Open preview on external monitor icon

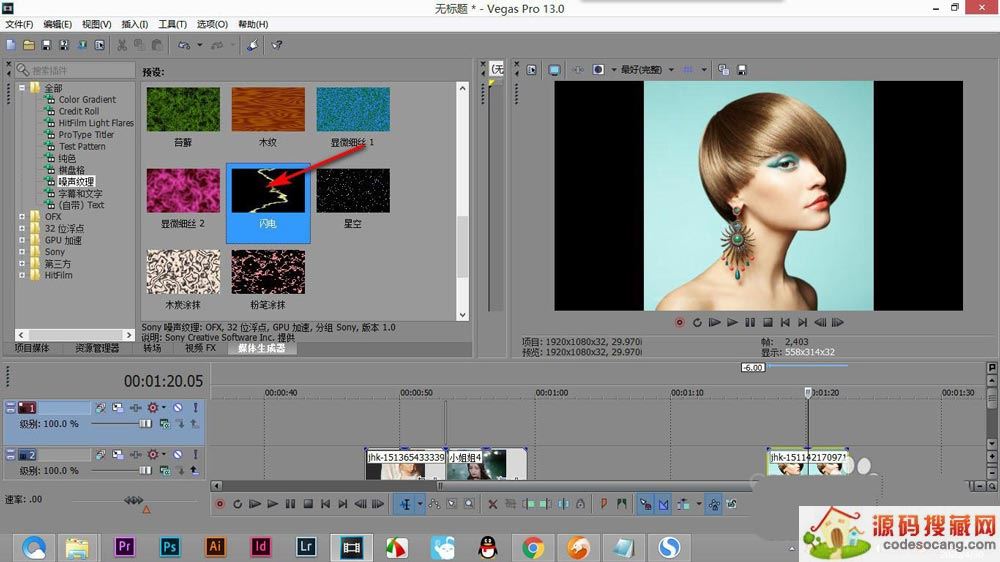coord(554,70)
